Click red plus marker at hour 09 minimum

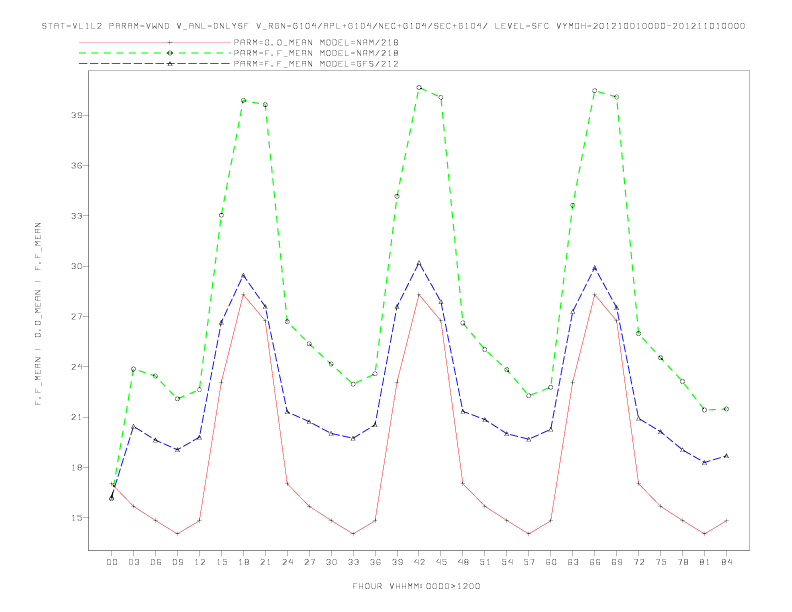tap(177, 534)
